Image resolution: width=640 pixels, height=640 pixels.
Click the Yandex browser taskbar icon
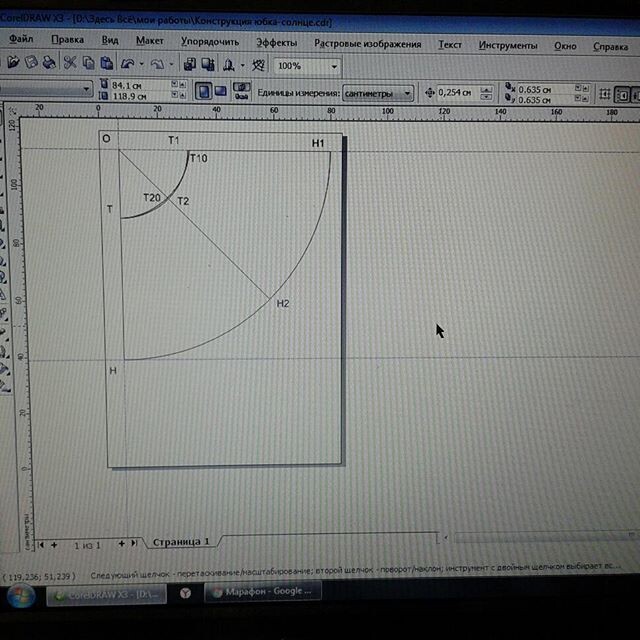click(186, 593)
